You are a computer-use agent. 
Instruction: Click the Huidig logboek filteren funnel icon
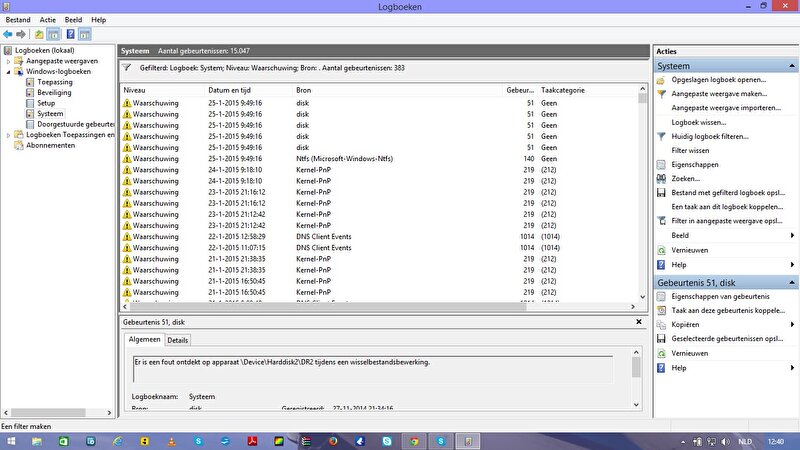tap(662, 135)
